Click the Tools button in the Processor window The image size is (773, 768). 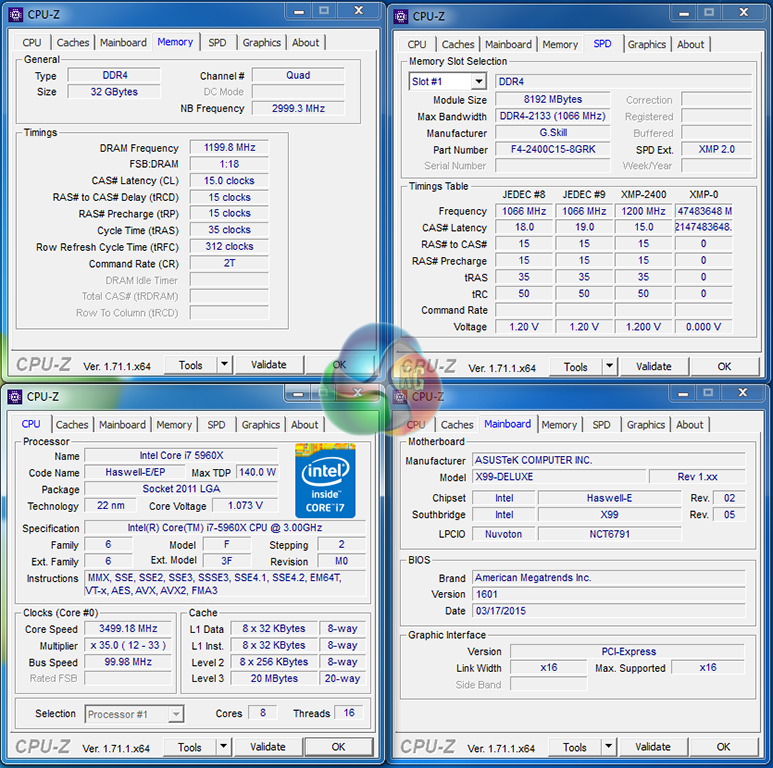tap(189, 747)
